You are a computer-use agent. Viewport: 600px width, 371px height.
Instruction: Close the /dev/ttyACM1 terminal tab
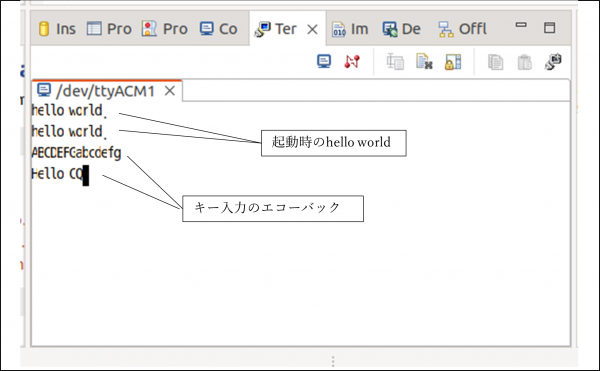tap(170, 91)
